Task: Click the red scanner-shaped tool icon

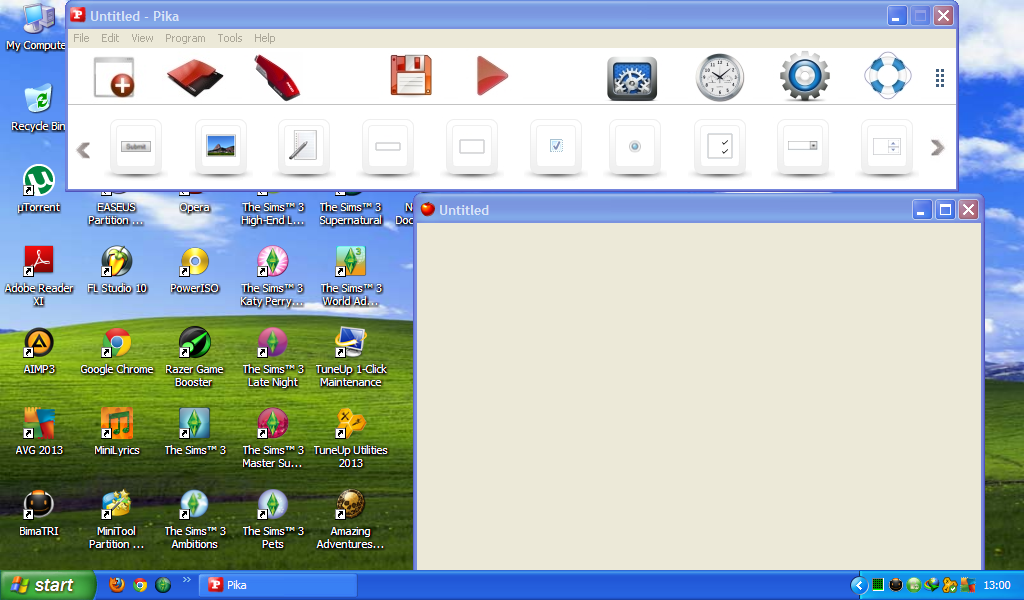Action: click(277, 78)
